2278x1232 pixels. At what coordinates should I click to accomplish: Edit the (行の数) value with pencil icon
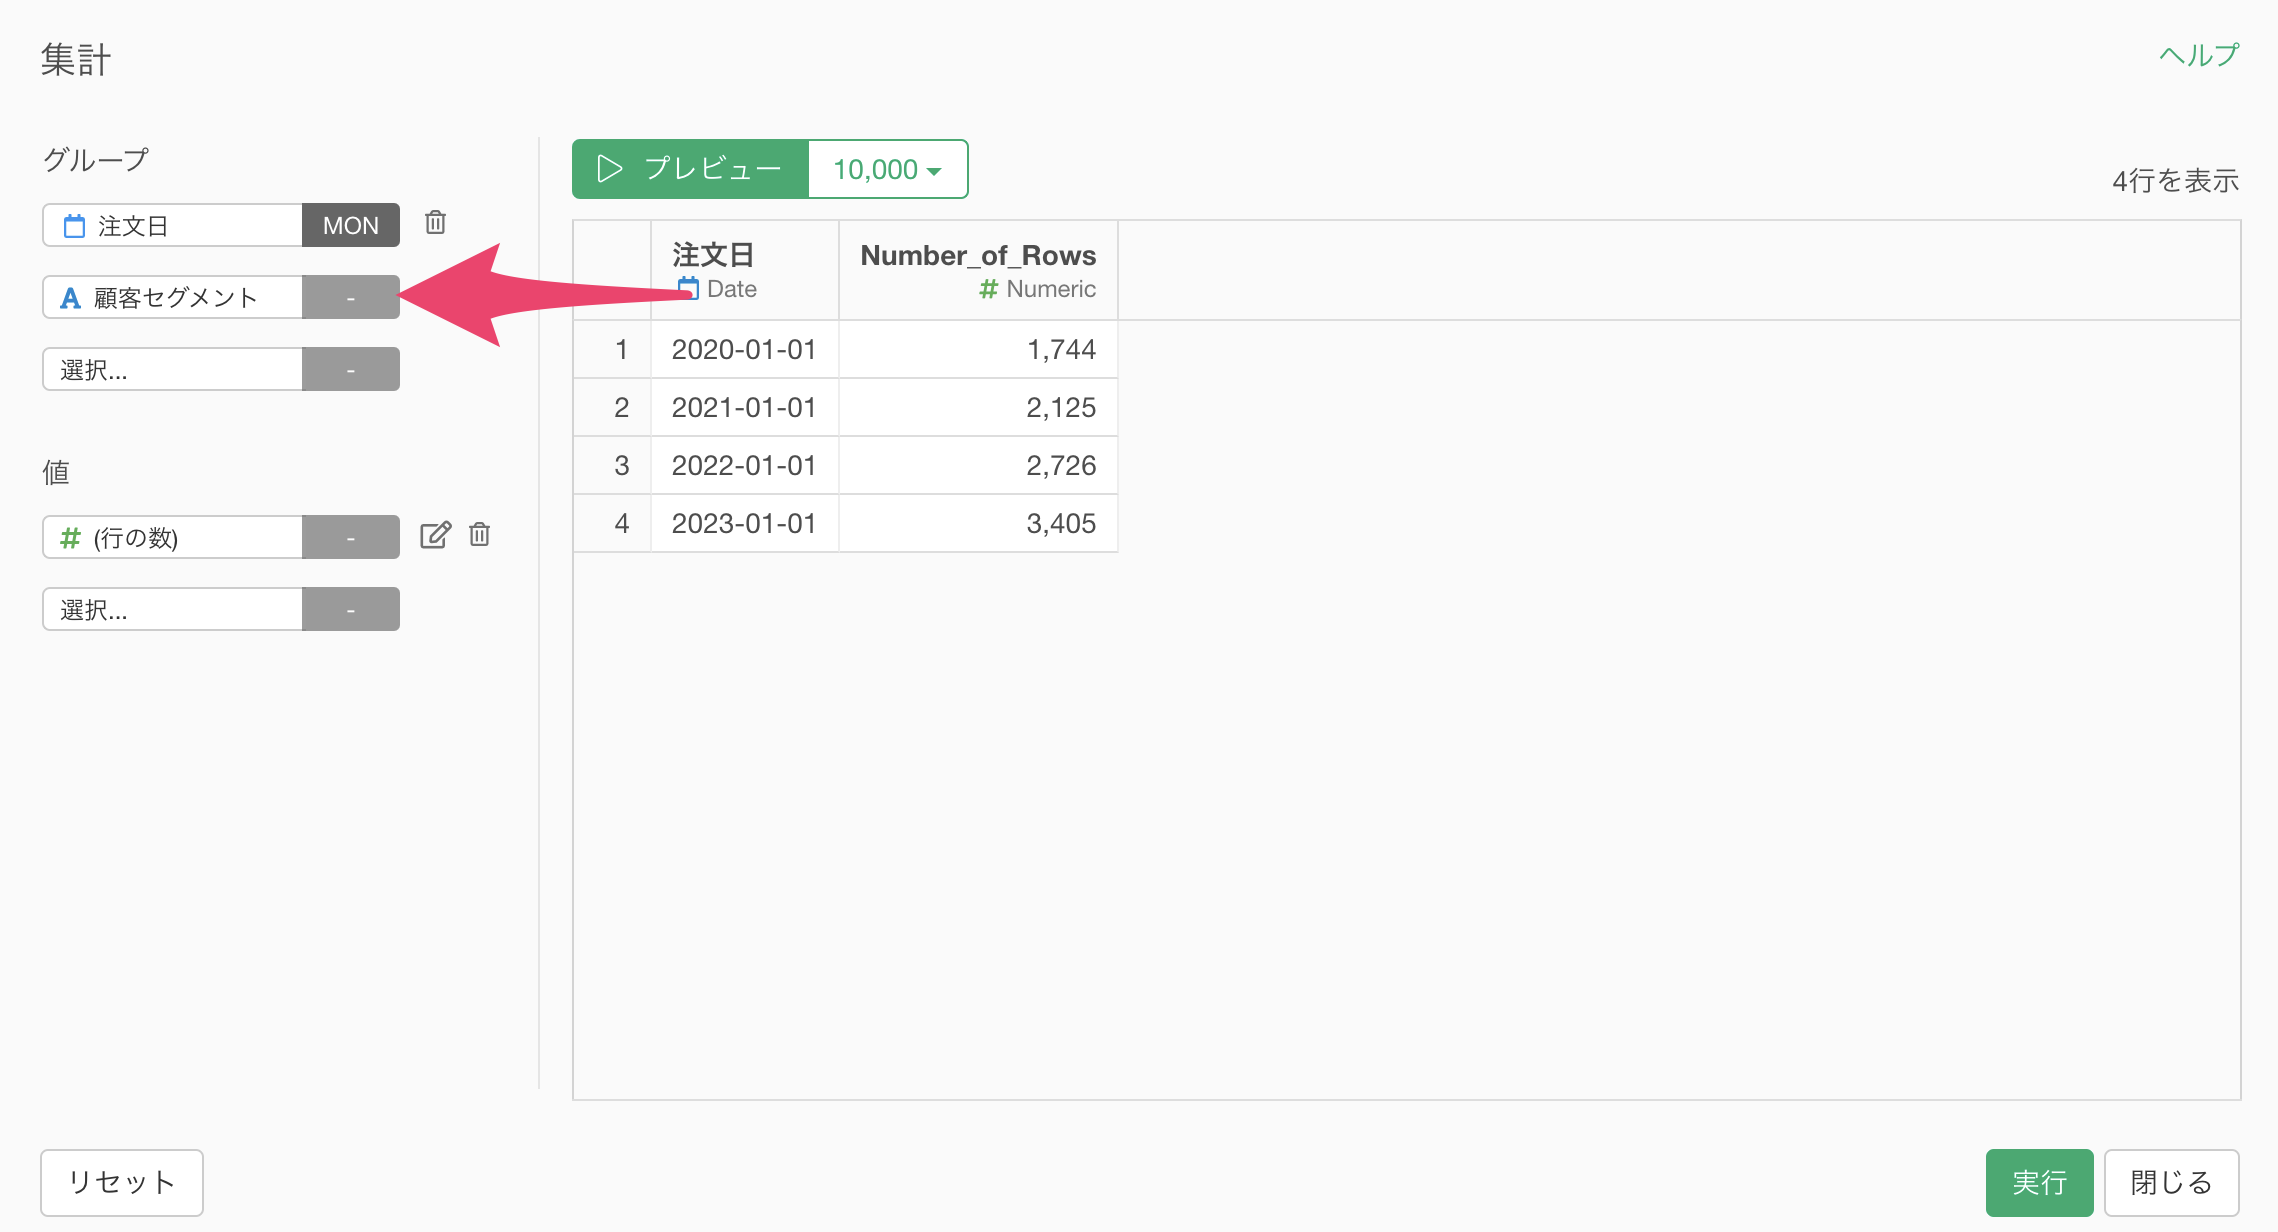click(x=435, y=535)
